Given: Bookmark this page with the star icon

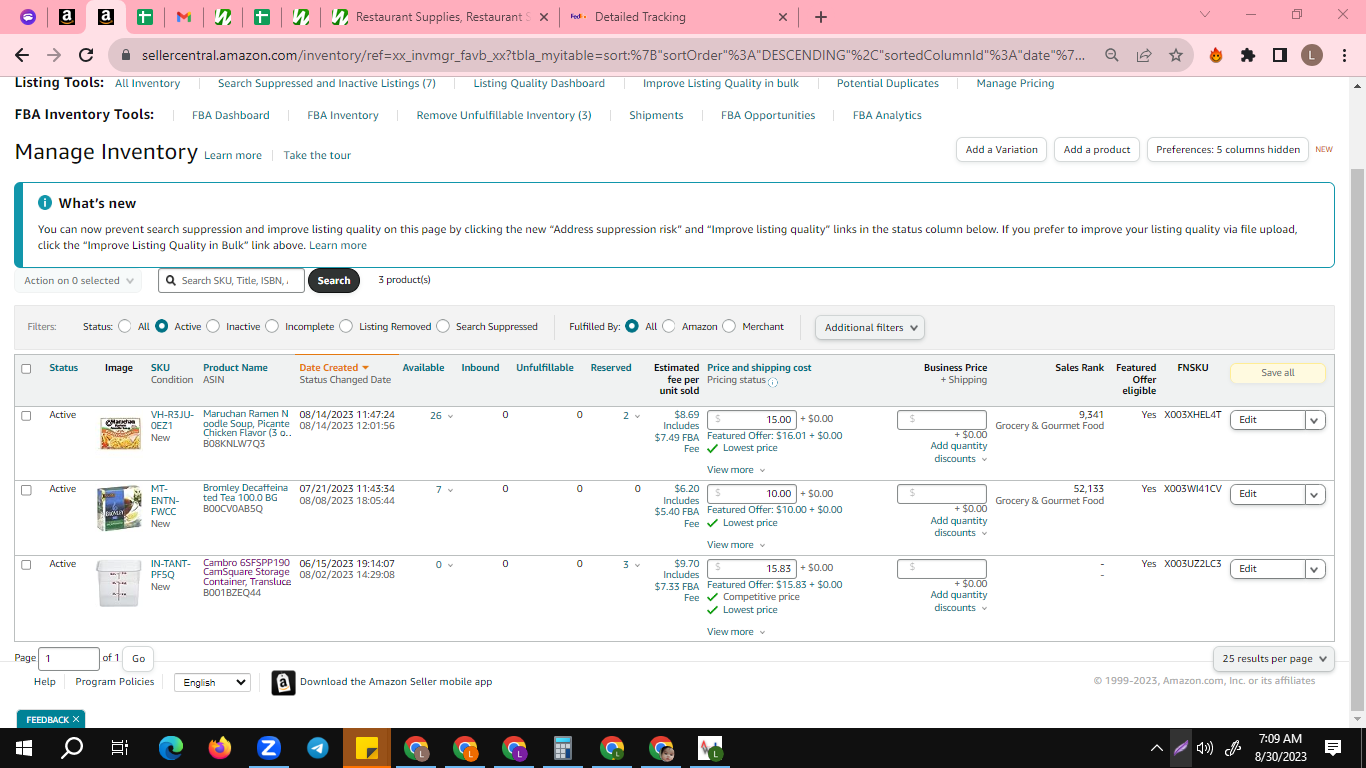Looking at the screenshot, I should coord(1176,56).
